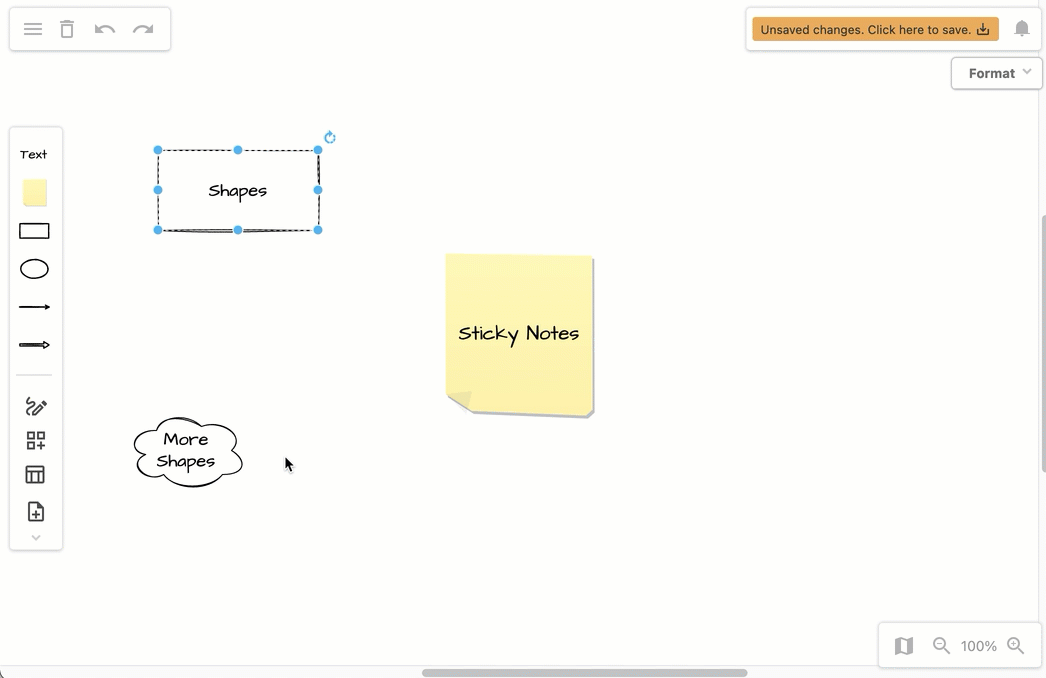Redo the last action
The image size is (1046, 678).
click(x=141, y=28)
